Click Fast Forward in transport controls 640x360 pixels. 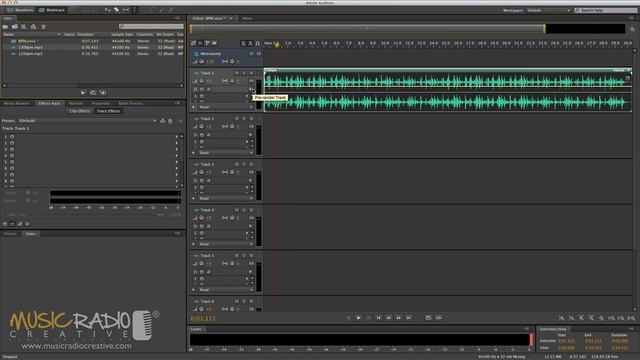(398, 318)
